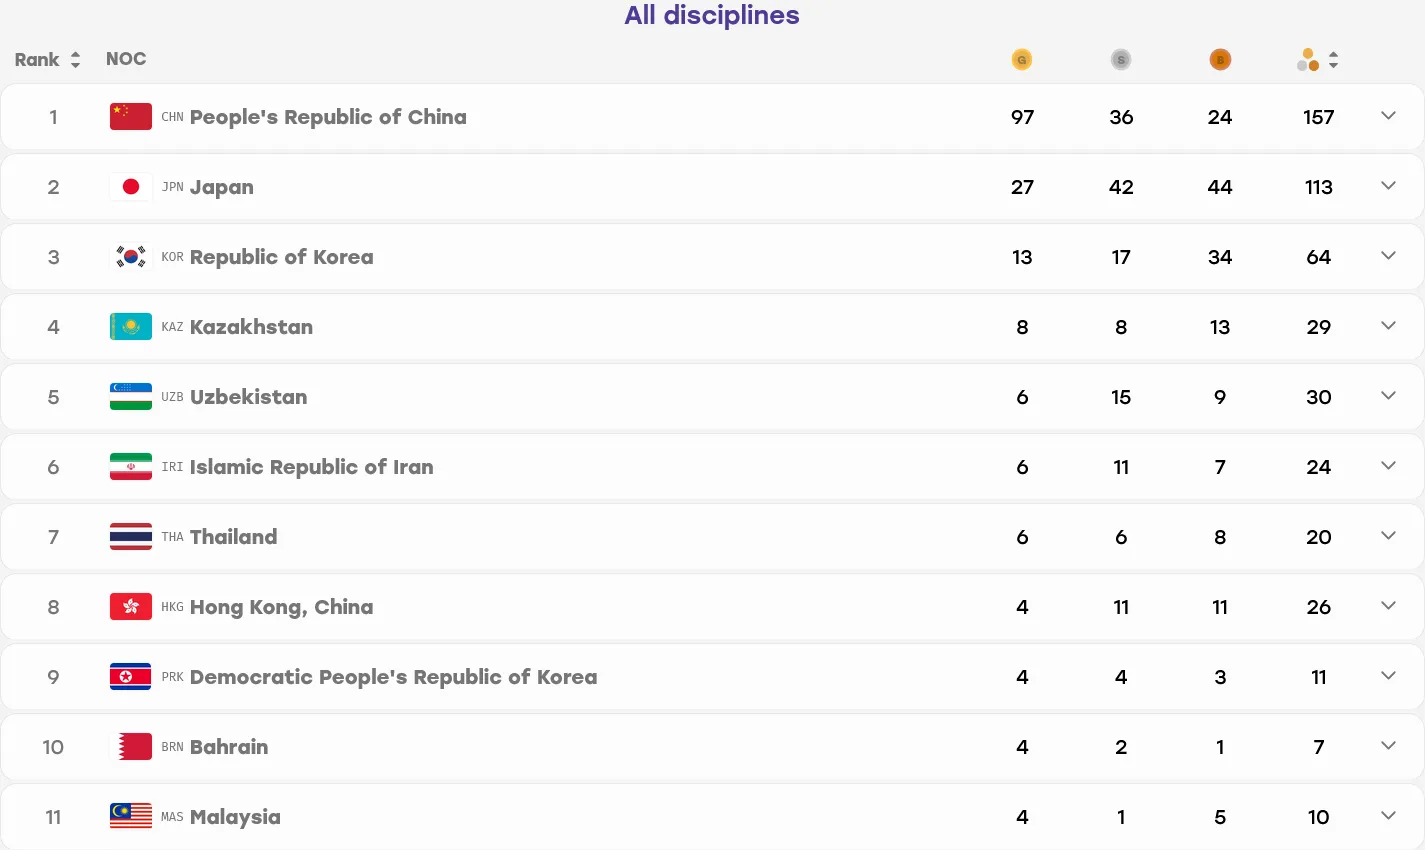Click the Malaysia flag icon
The height and width of the screenshot is (850, 1425).
coord(131,817)
